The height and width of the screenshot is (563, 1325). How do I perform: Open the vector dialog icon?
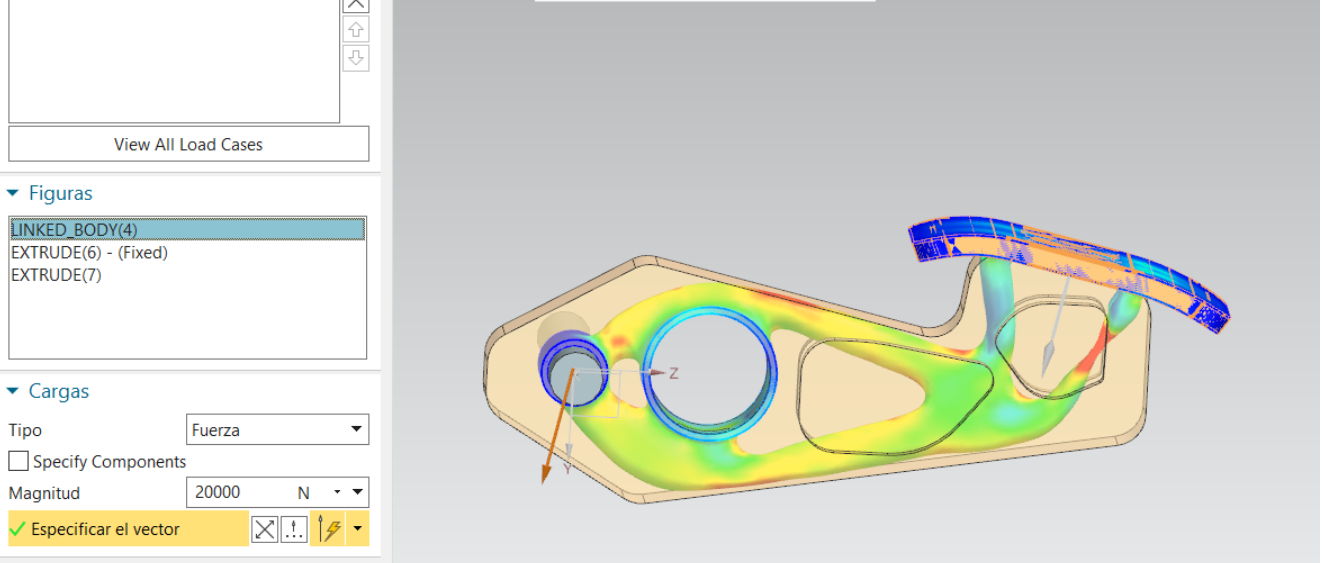coord(294,529)
